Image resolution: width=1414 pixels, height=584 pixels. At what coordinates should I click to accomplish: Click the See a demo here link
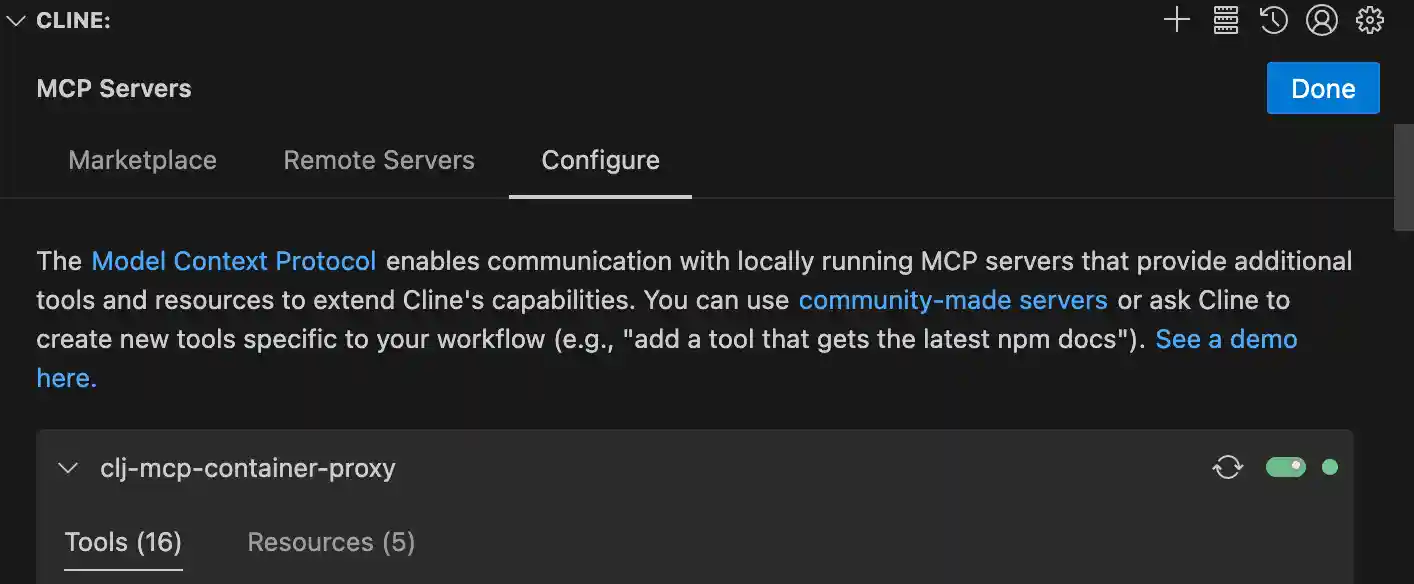(1226, 339)
